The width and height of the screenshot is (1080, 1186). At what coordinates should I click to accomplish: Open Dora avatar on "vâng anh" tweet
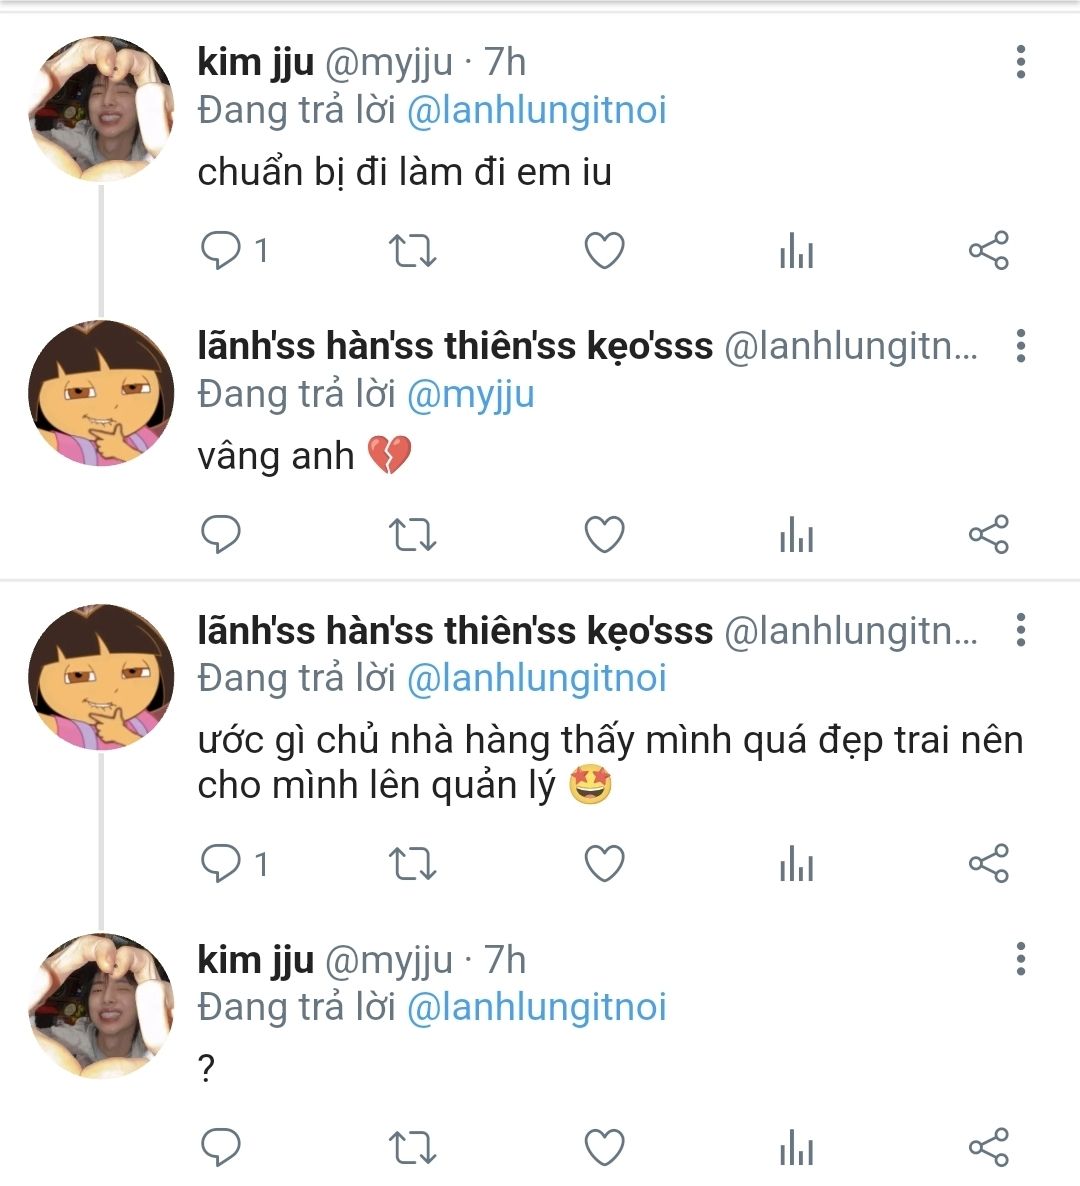tap(100, 393)
